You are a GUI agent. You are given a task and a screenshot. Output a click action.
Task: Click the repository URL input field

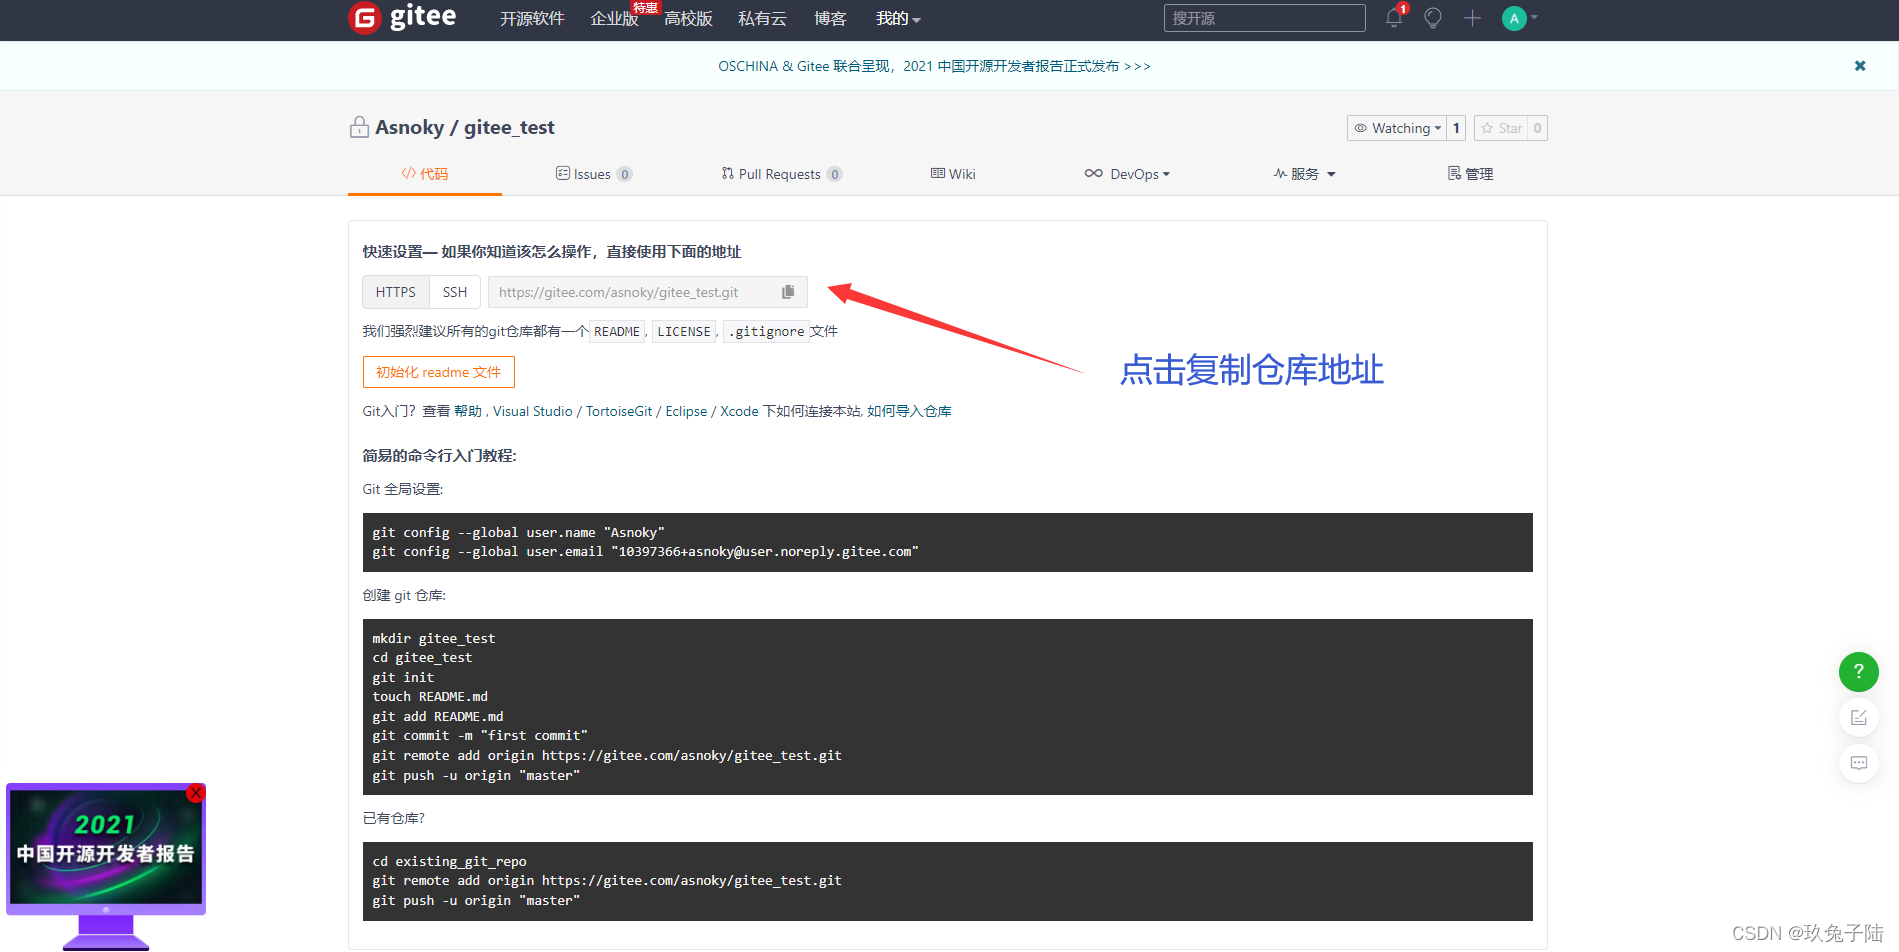click(648, 292)
